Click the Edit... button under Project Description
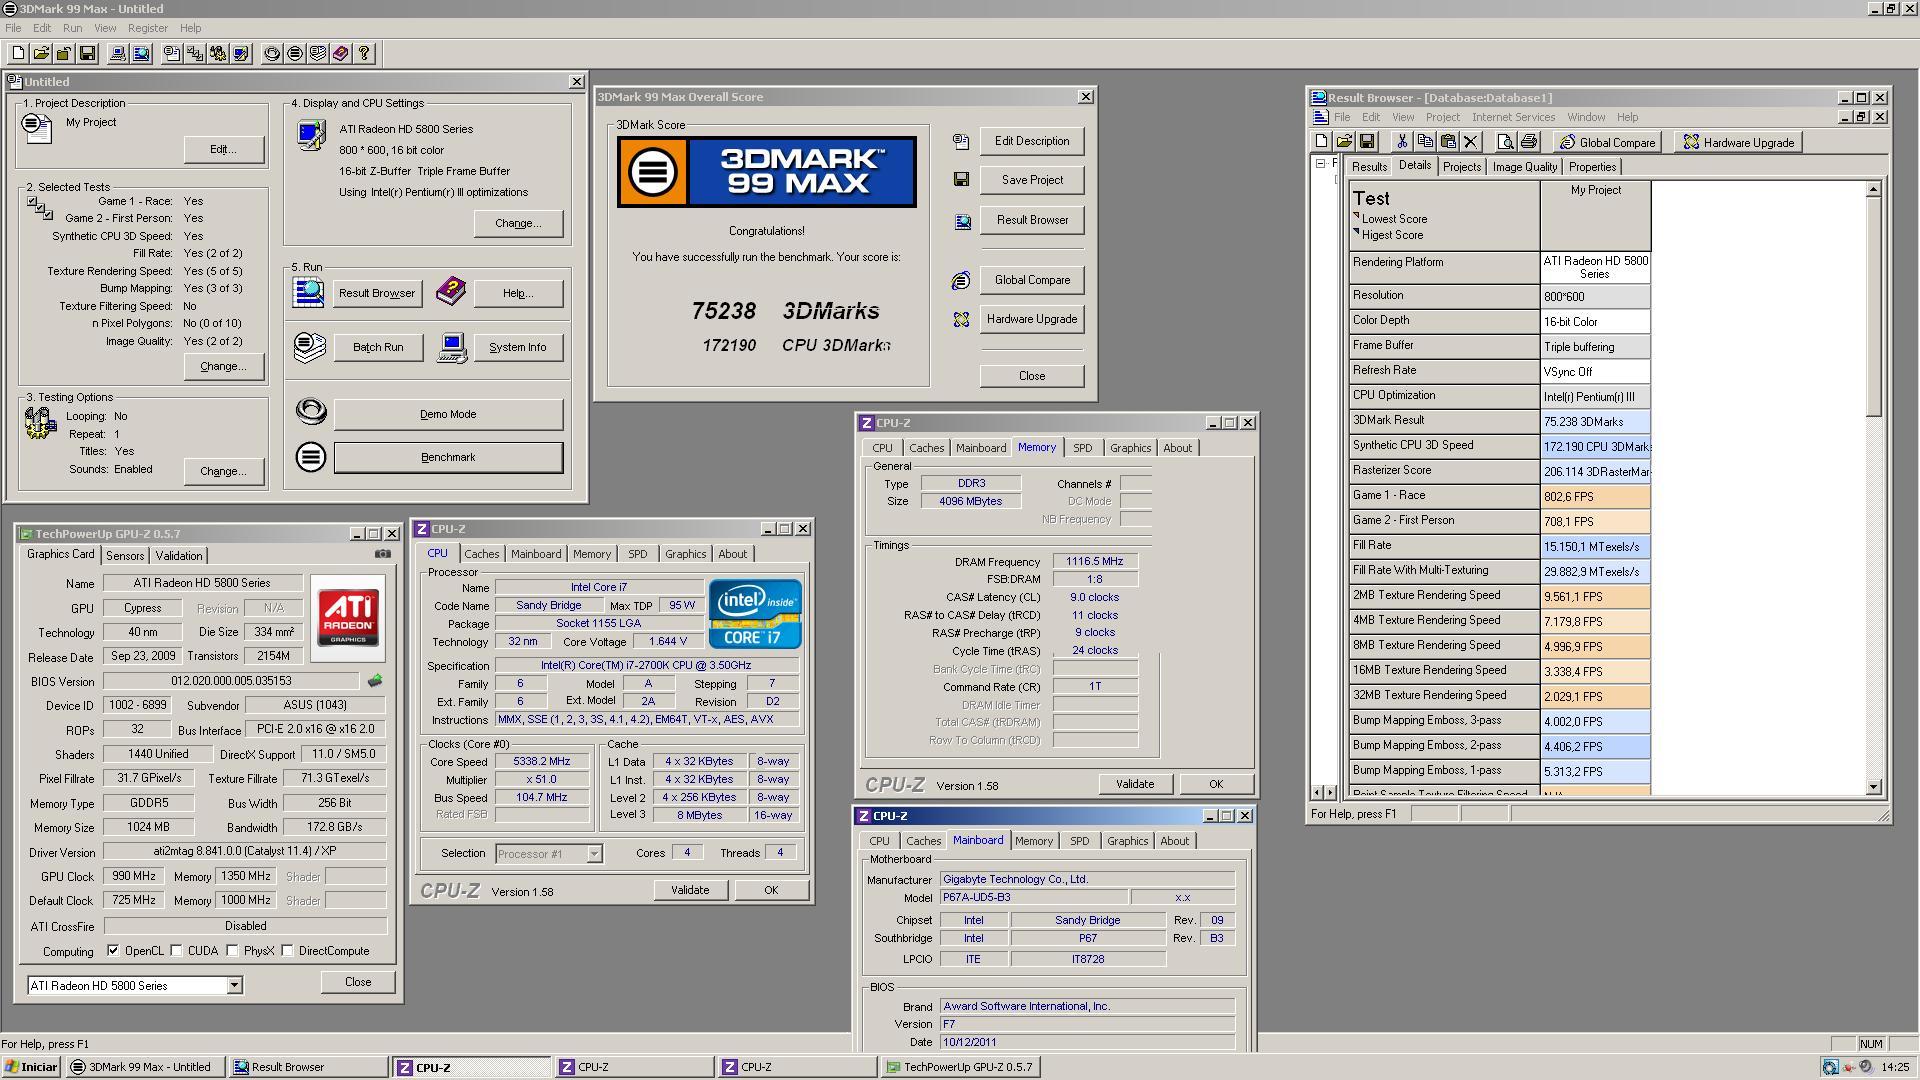1920x1080 pixels. 223,149
